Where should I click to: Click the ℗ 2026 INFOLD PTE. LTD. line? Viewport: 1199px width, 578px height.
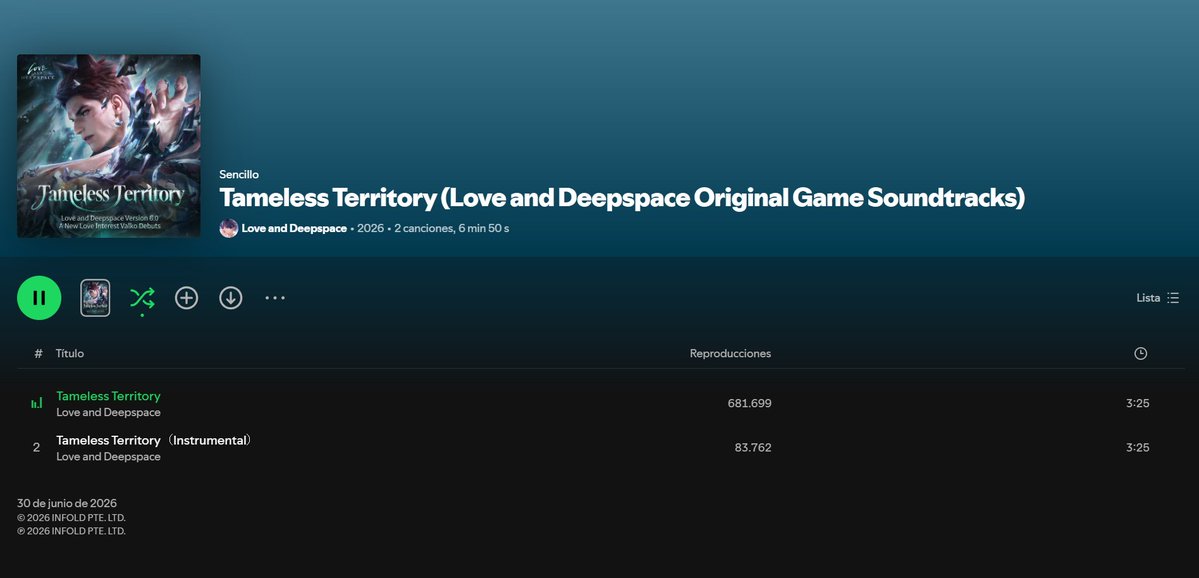[x=71, y=531]
